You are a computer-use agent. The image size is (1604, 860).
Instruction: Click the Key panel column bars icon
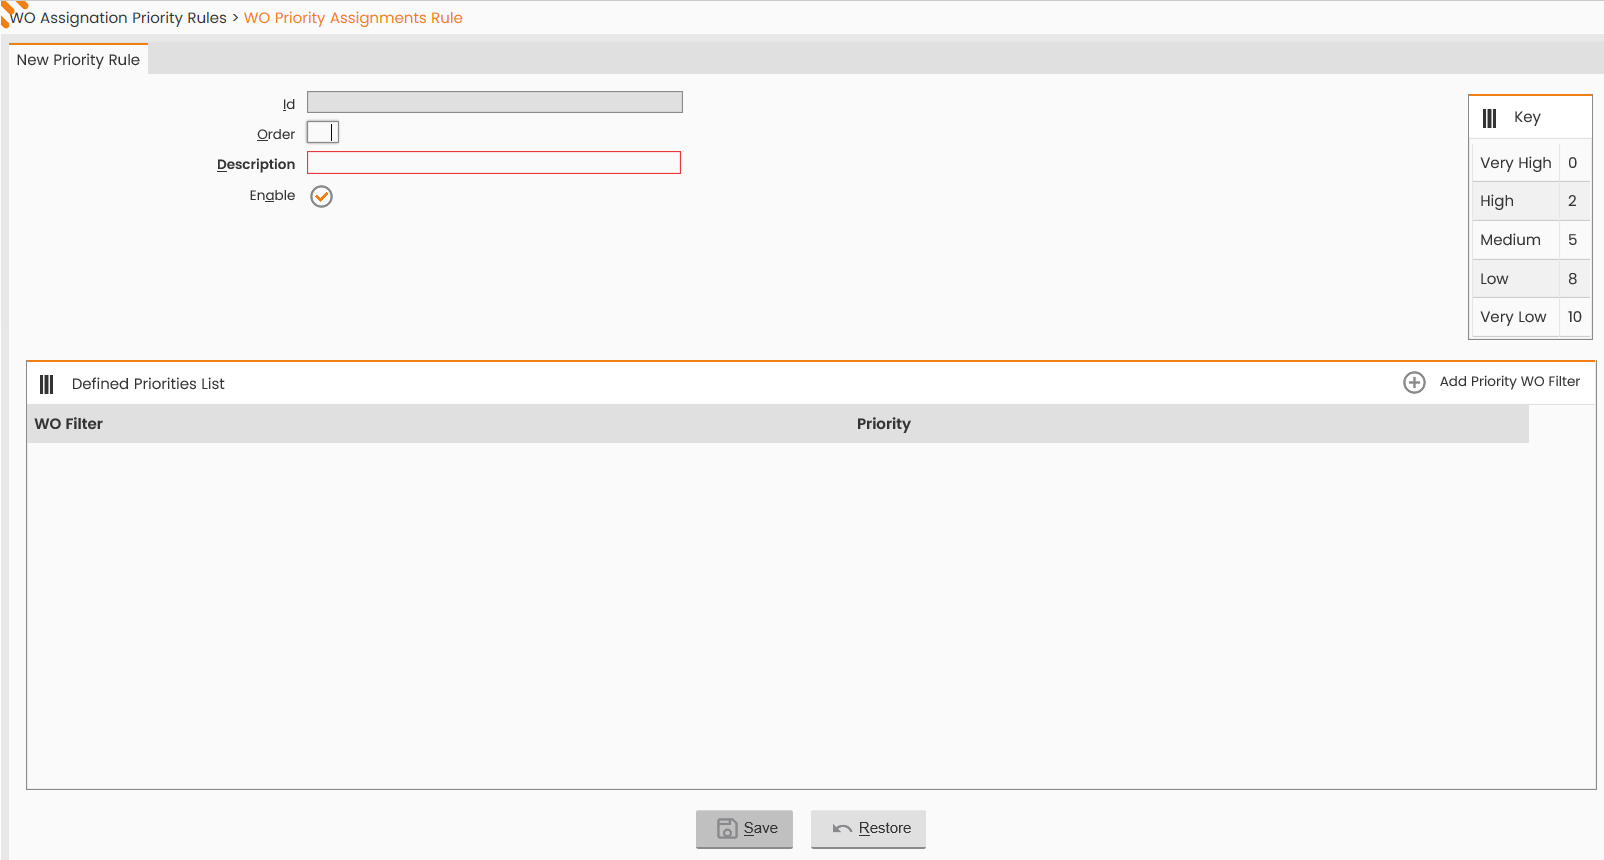(x=1489, y=118)
